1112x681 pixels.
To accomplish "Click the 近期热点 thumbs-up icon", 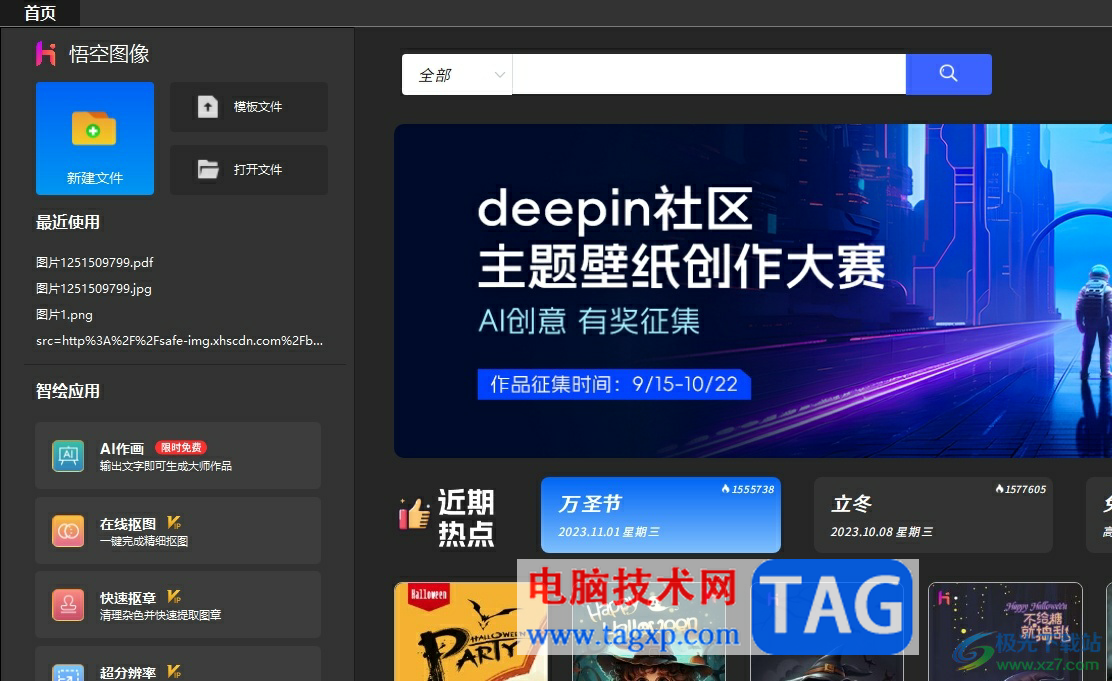I will (x=414, y=514).
